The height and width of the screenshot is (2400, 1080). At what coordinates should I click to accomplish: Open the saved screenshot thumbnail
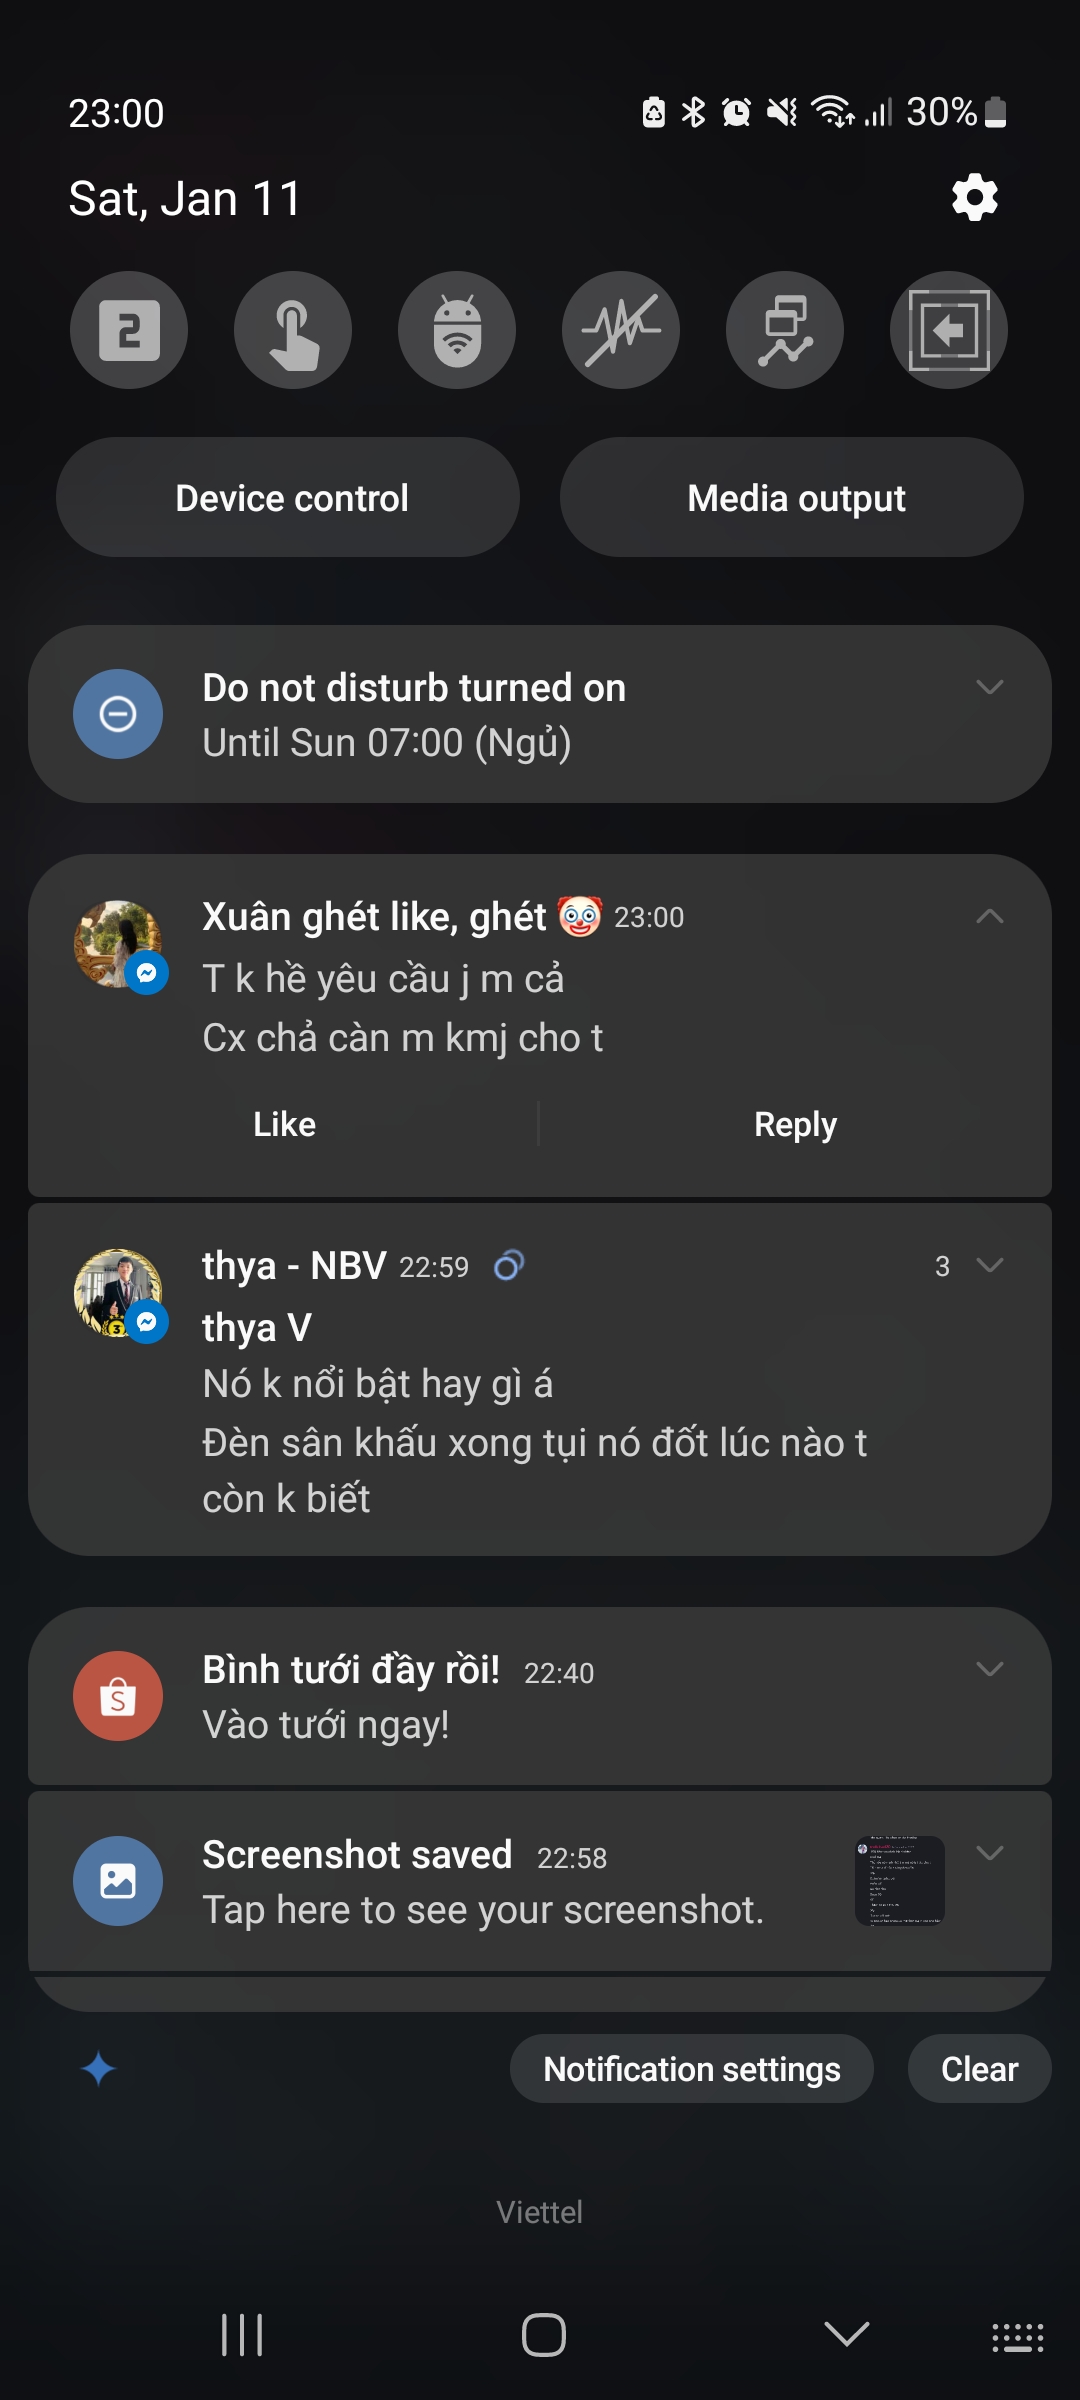click(899, 1880)
